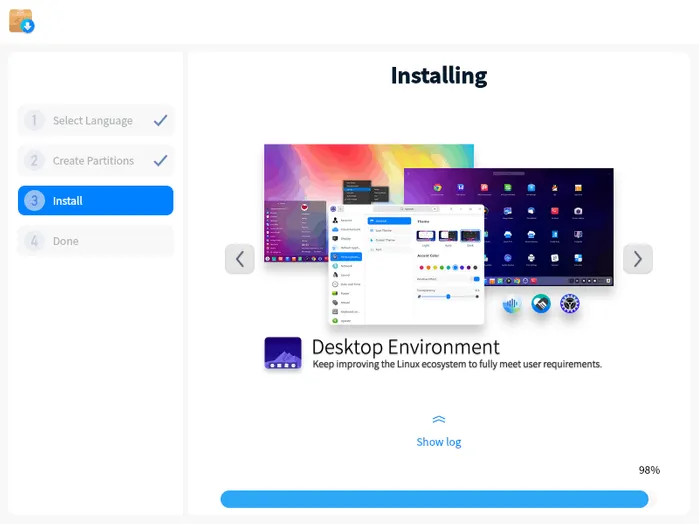This screenshot has height=524, width=699.
Task: Click the 'Keep improving the Linux ecosystem' description
Action: point(457,364)
